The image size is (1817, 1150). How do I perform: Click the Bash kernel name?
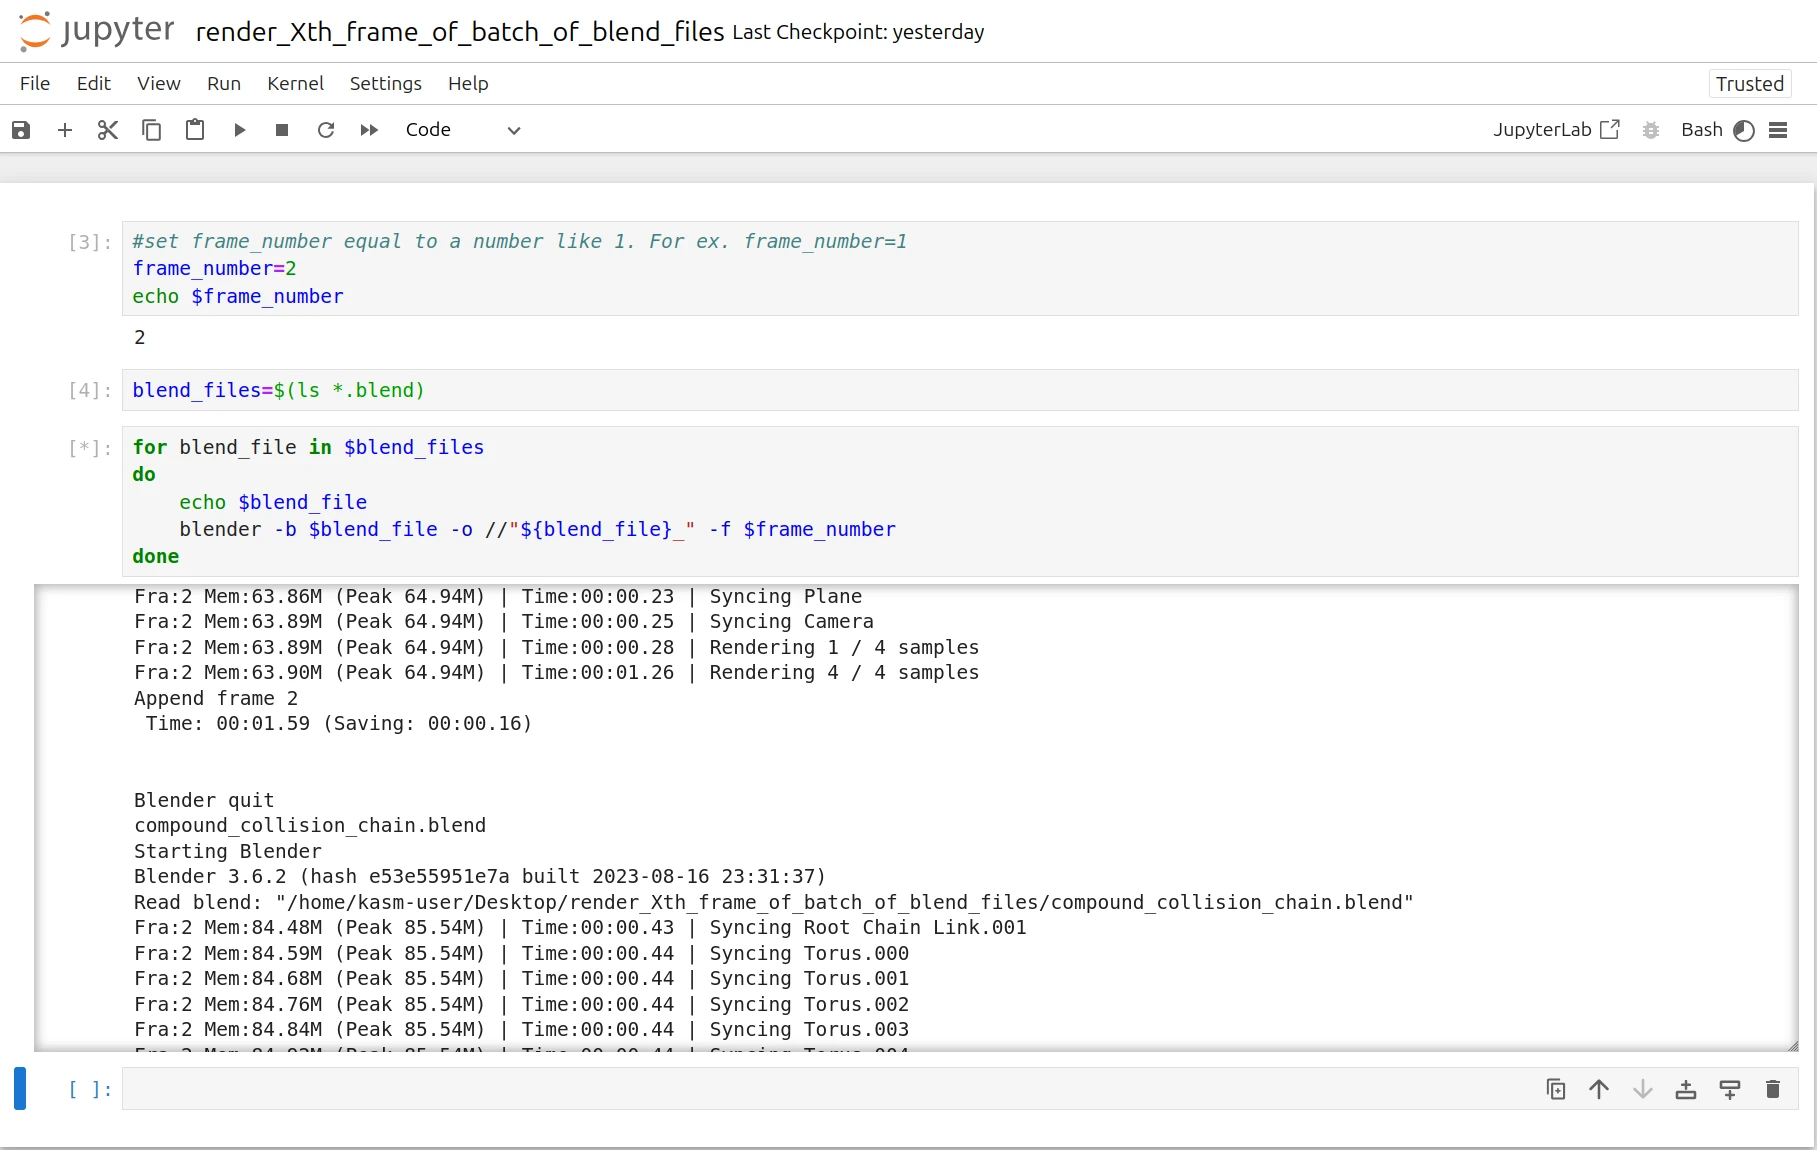(x=1701, y=130)
